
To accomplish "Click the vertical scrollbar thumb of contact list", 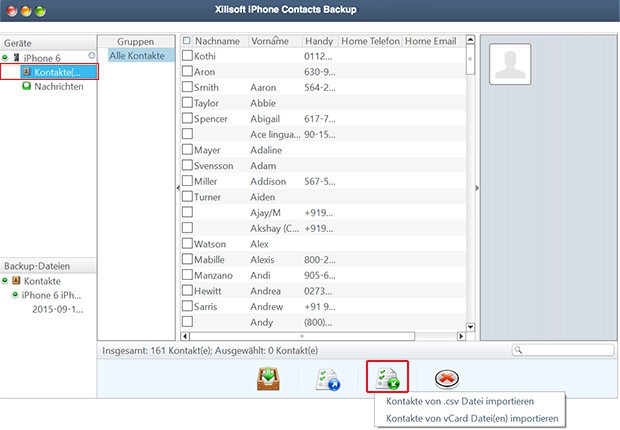I will (x=470, y=59).
